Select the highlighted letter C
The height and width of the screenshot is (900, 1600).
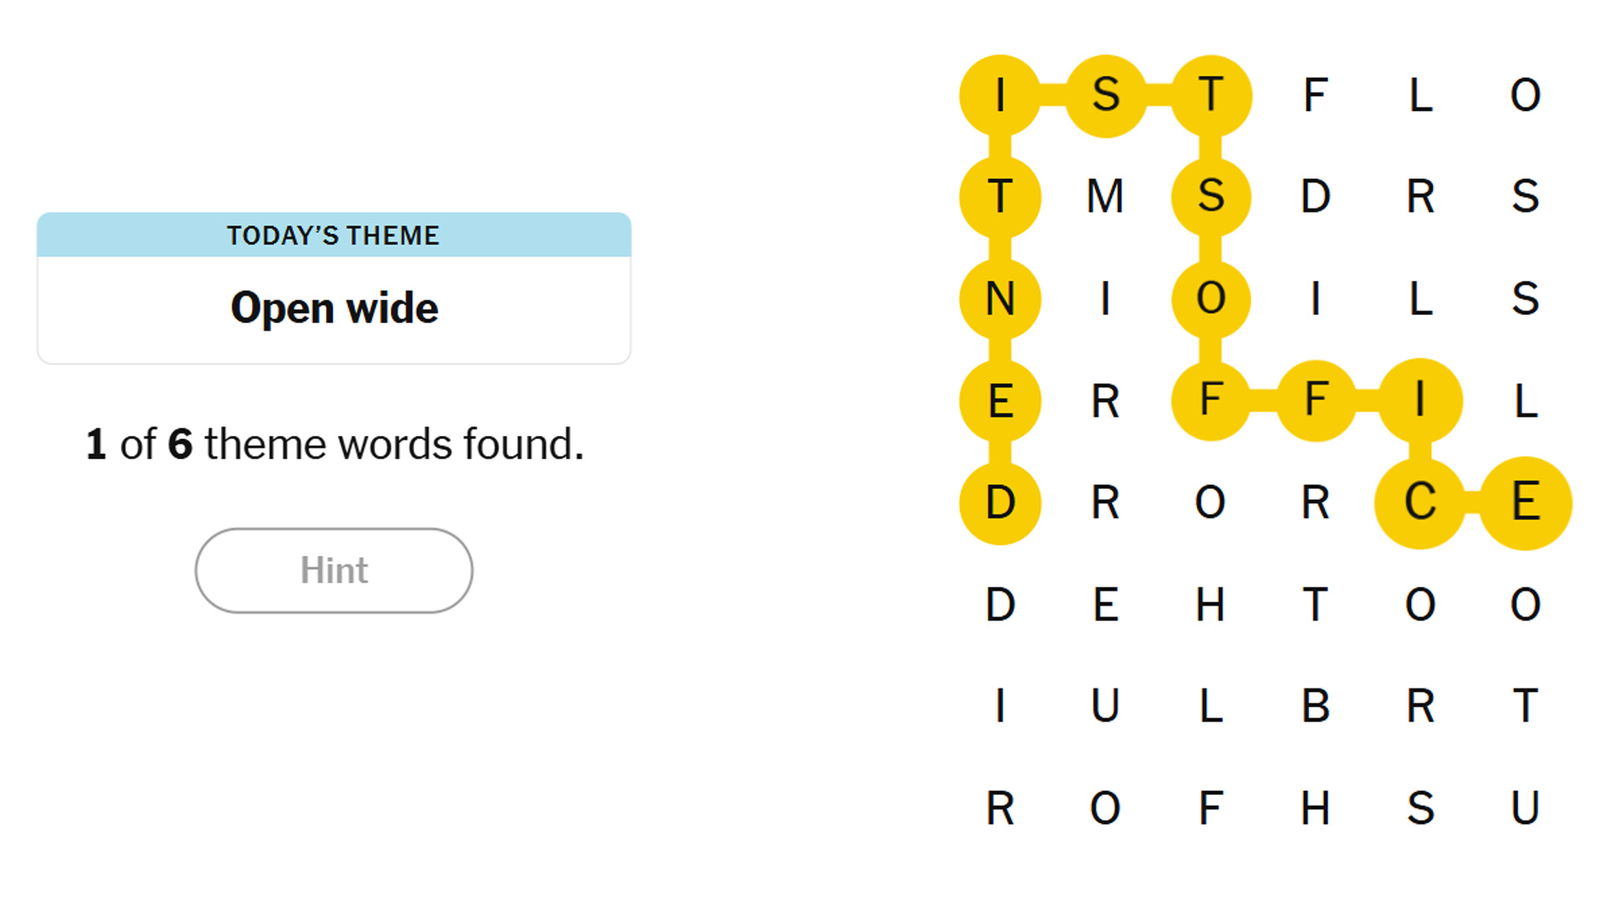point(1420,502)
